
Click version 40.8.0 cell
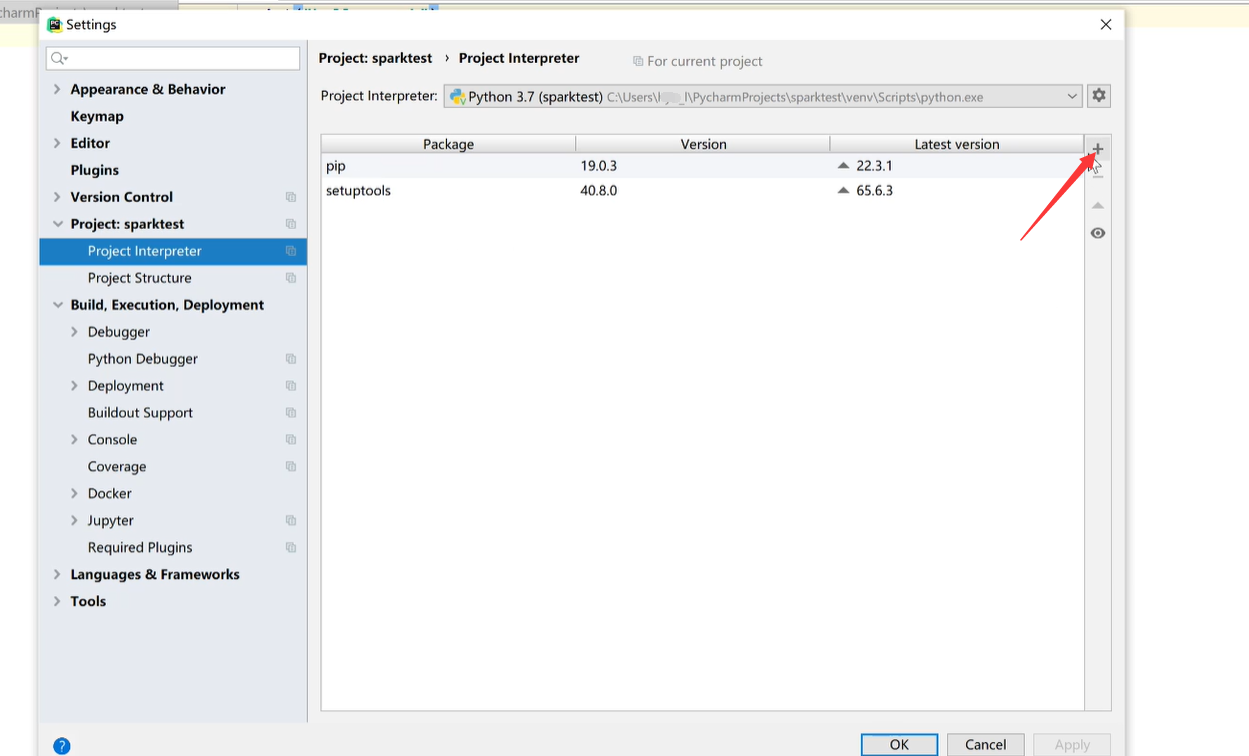pos(599,190)
